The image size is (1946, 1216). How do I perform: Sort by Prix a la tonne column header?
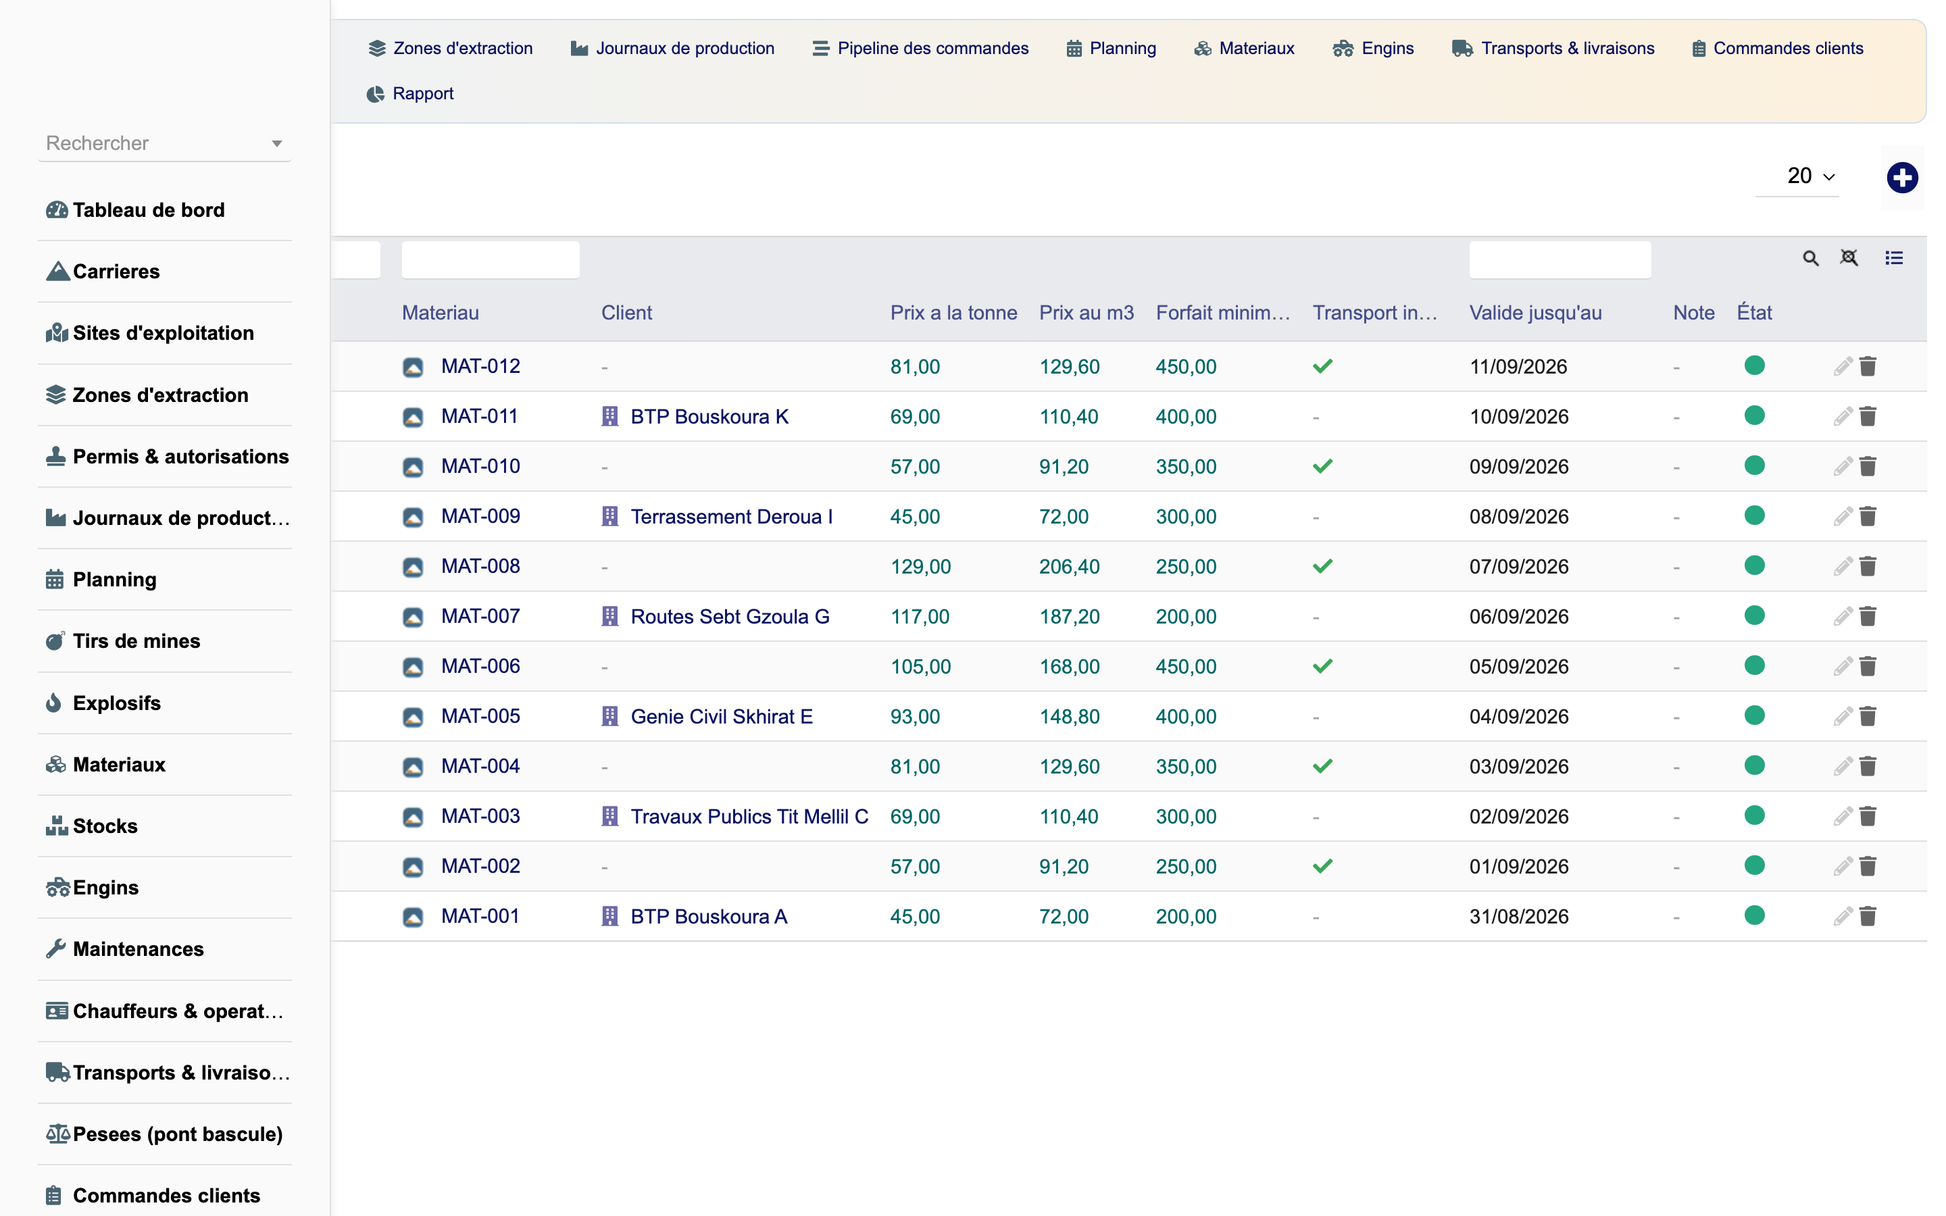tap(954, 313)
